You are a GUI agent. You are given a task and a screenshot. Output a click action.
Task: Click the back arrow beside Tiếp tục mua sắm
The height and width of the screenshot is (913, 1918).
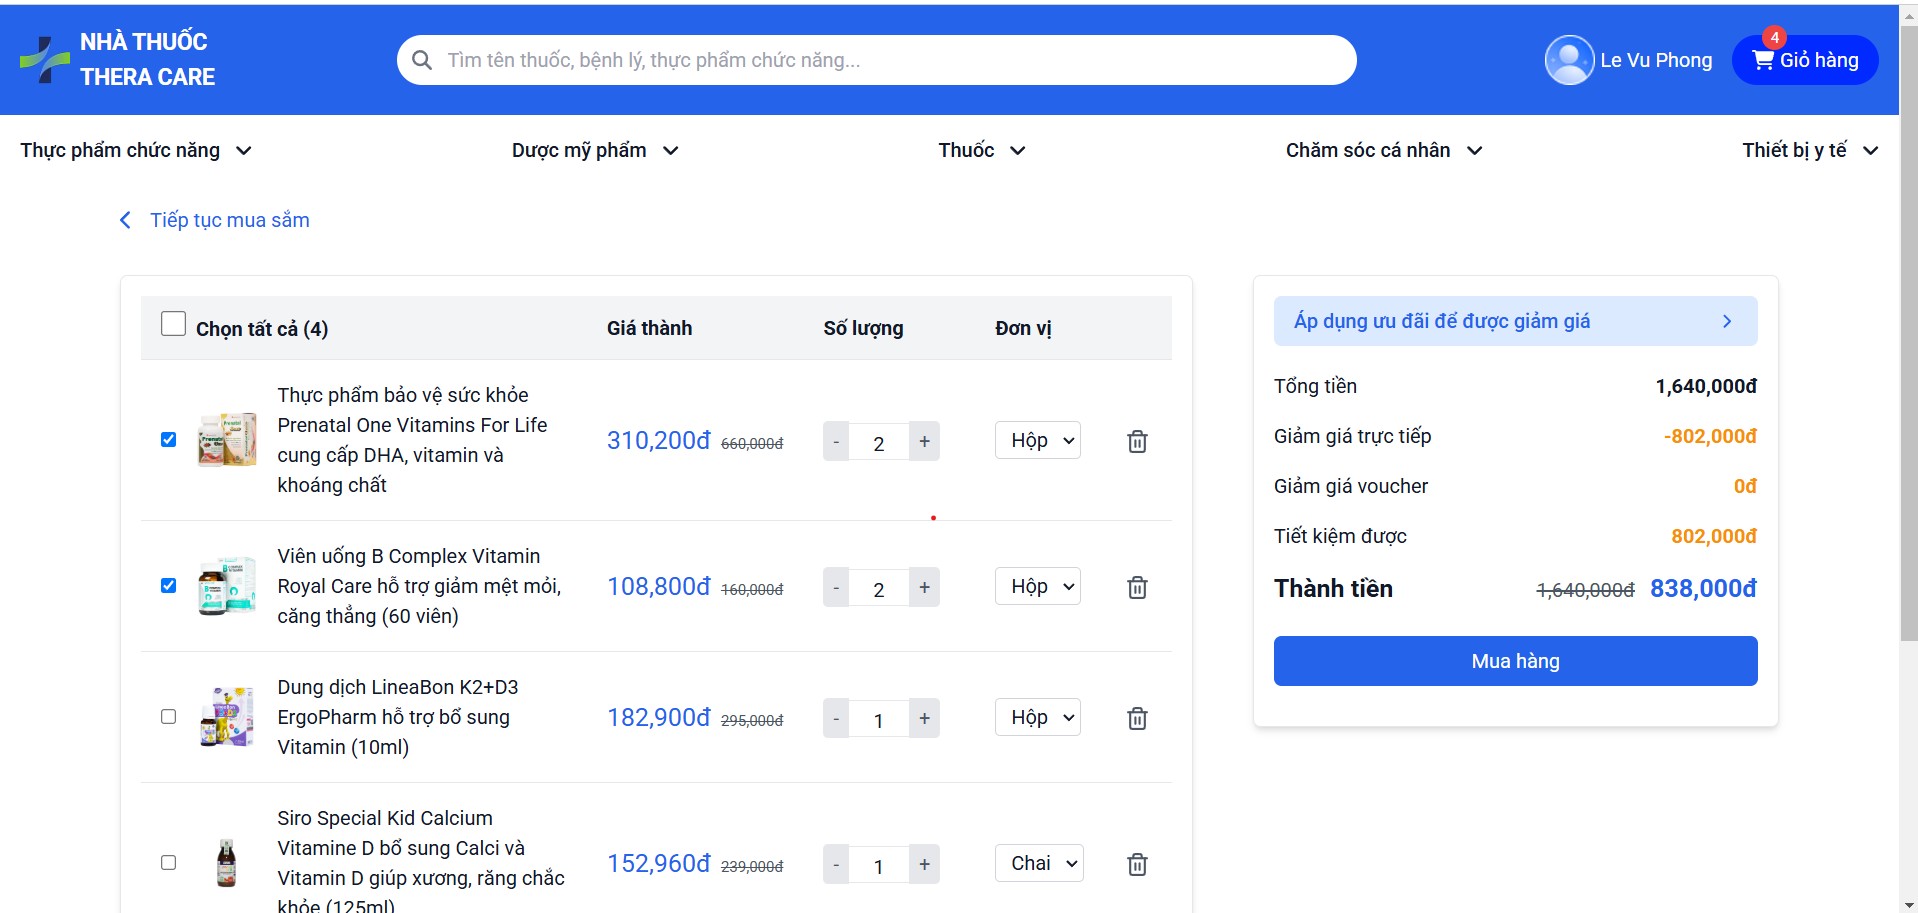coord(125,220)
